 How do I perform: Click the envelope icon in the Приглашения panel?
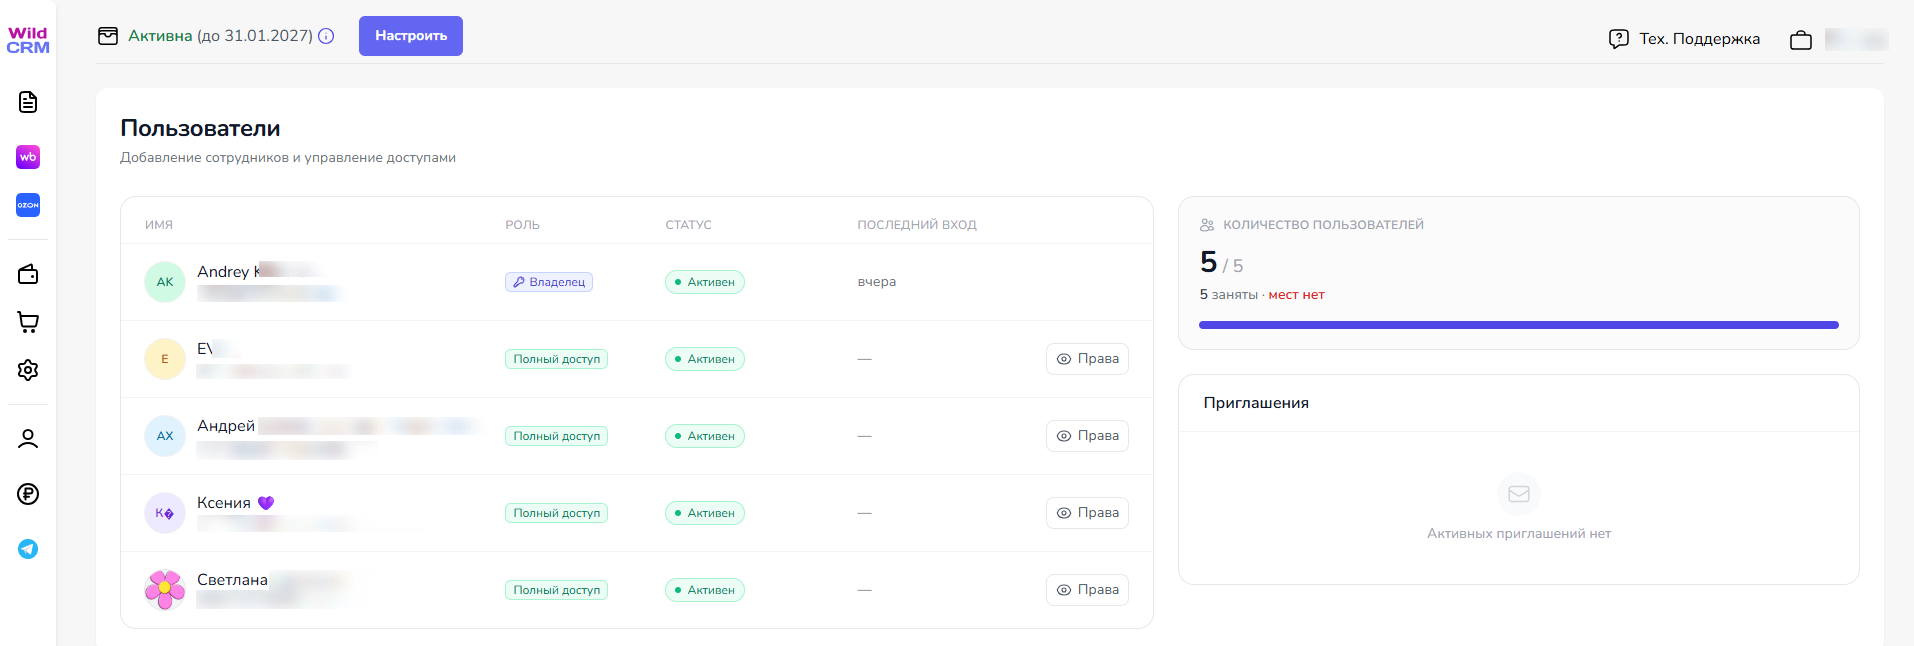tap(1519, 494)
